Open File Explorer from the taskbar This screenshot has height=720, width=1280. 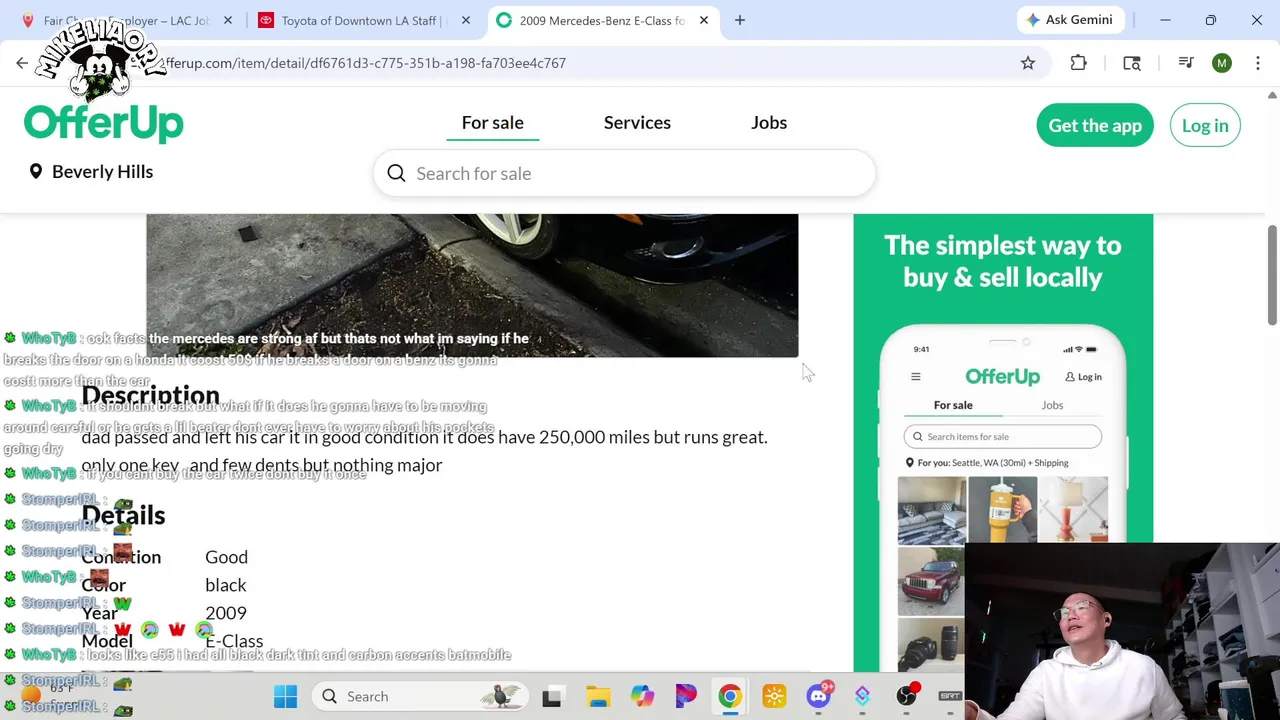point(598,696)
